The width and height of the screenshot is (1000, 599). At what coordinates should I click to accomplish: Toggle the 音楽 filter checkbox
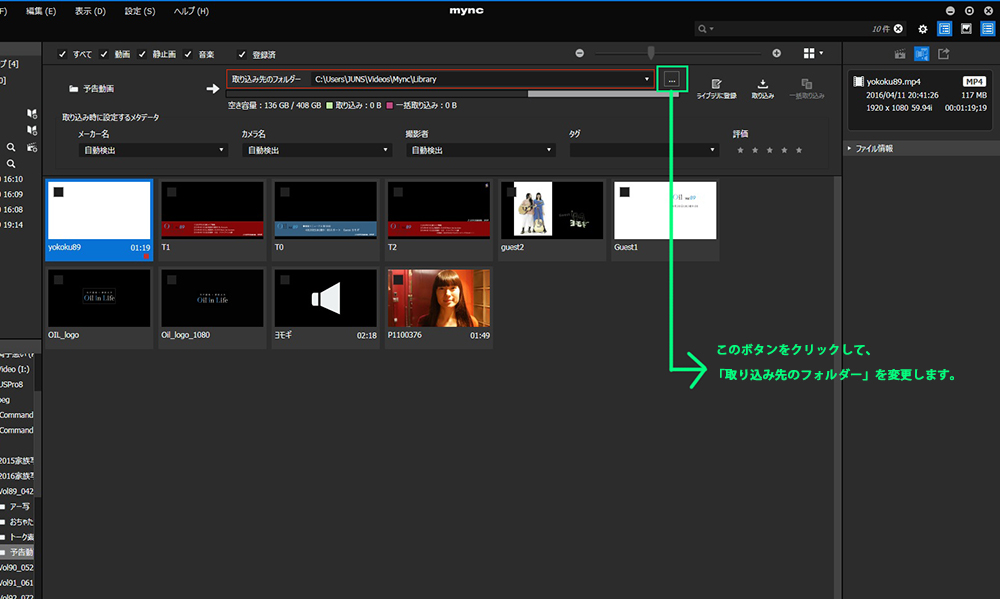188,54
